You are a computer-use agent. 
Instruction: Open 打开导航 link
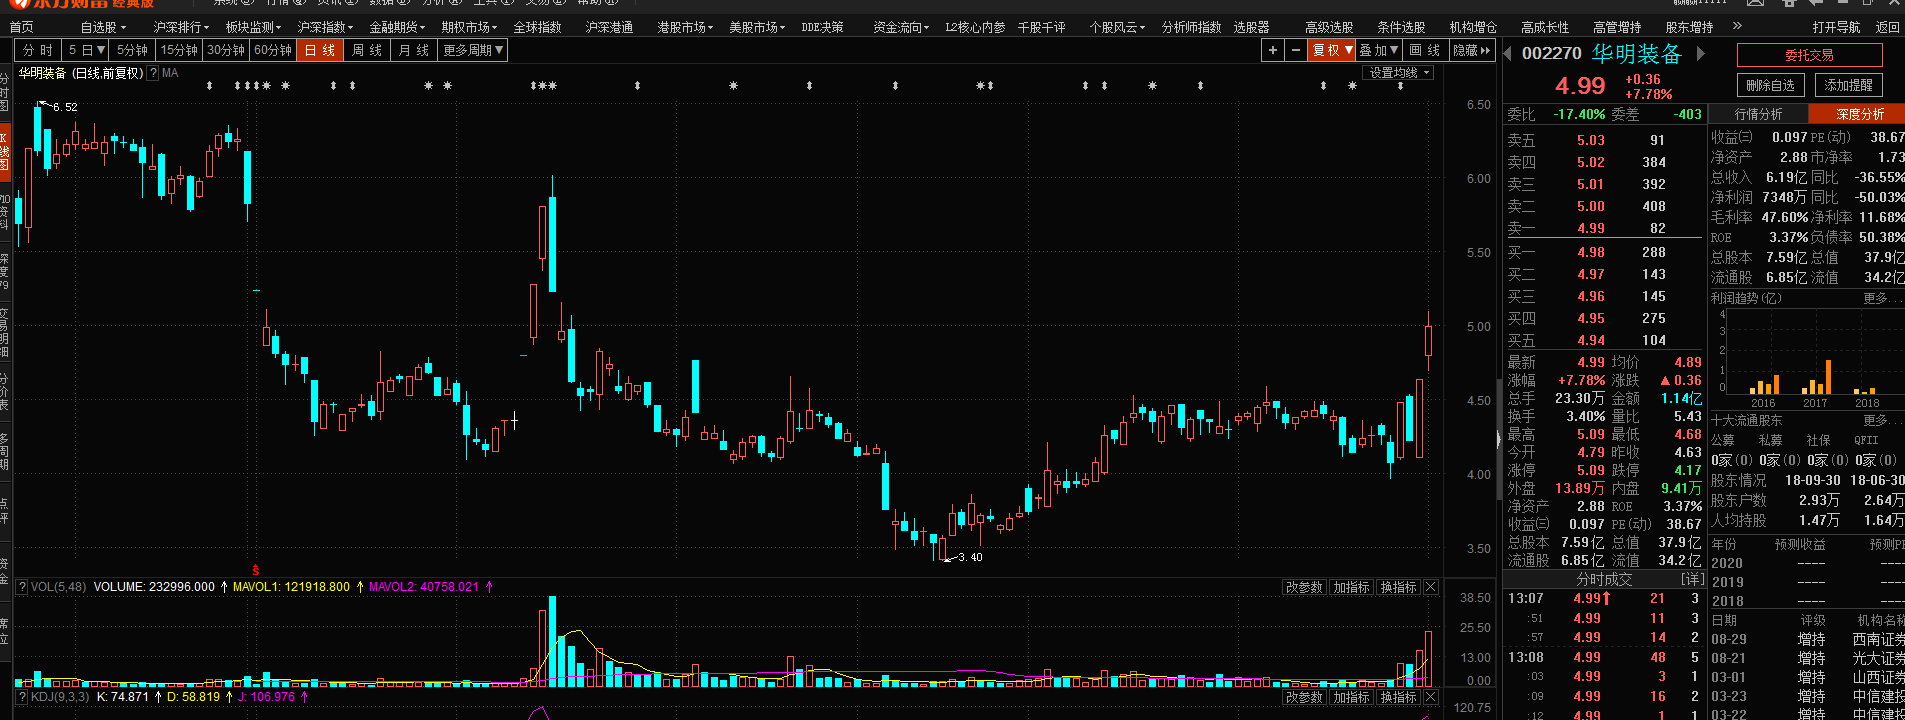tap(1836, 27)
